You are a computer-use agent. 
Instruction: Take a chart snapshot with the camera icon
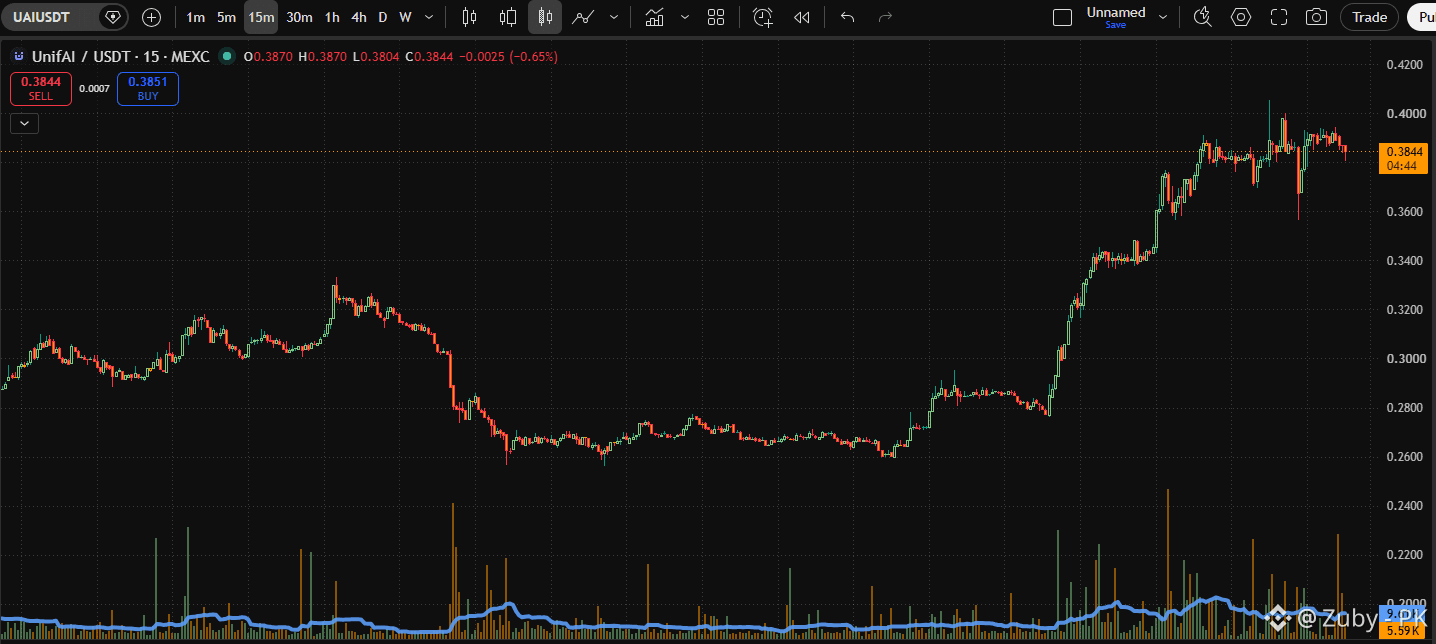(1317, 17)
